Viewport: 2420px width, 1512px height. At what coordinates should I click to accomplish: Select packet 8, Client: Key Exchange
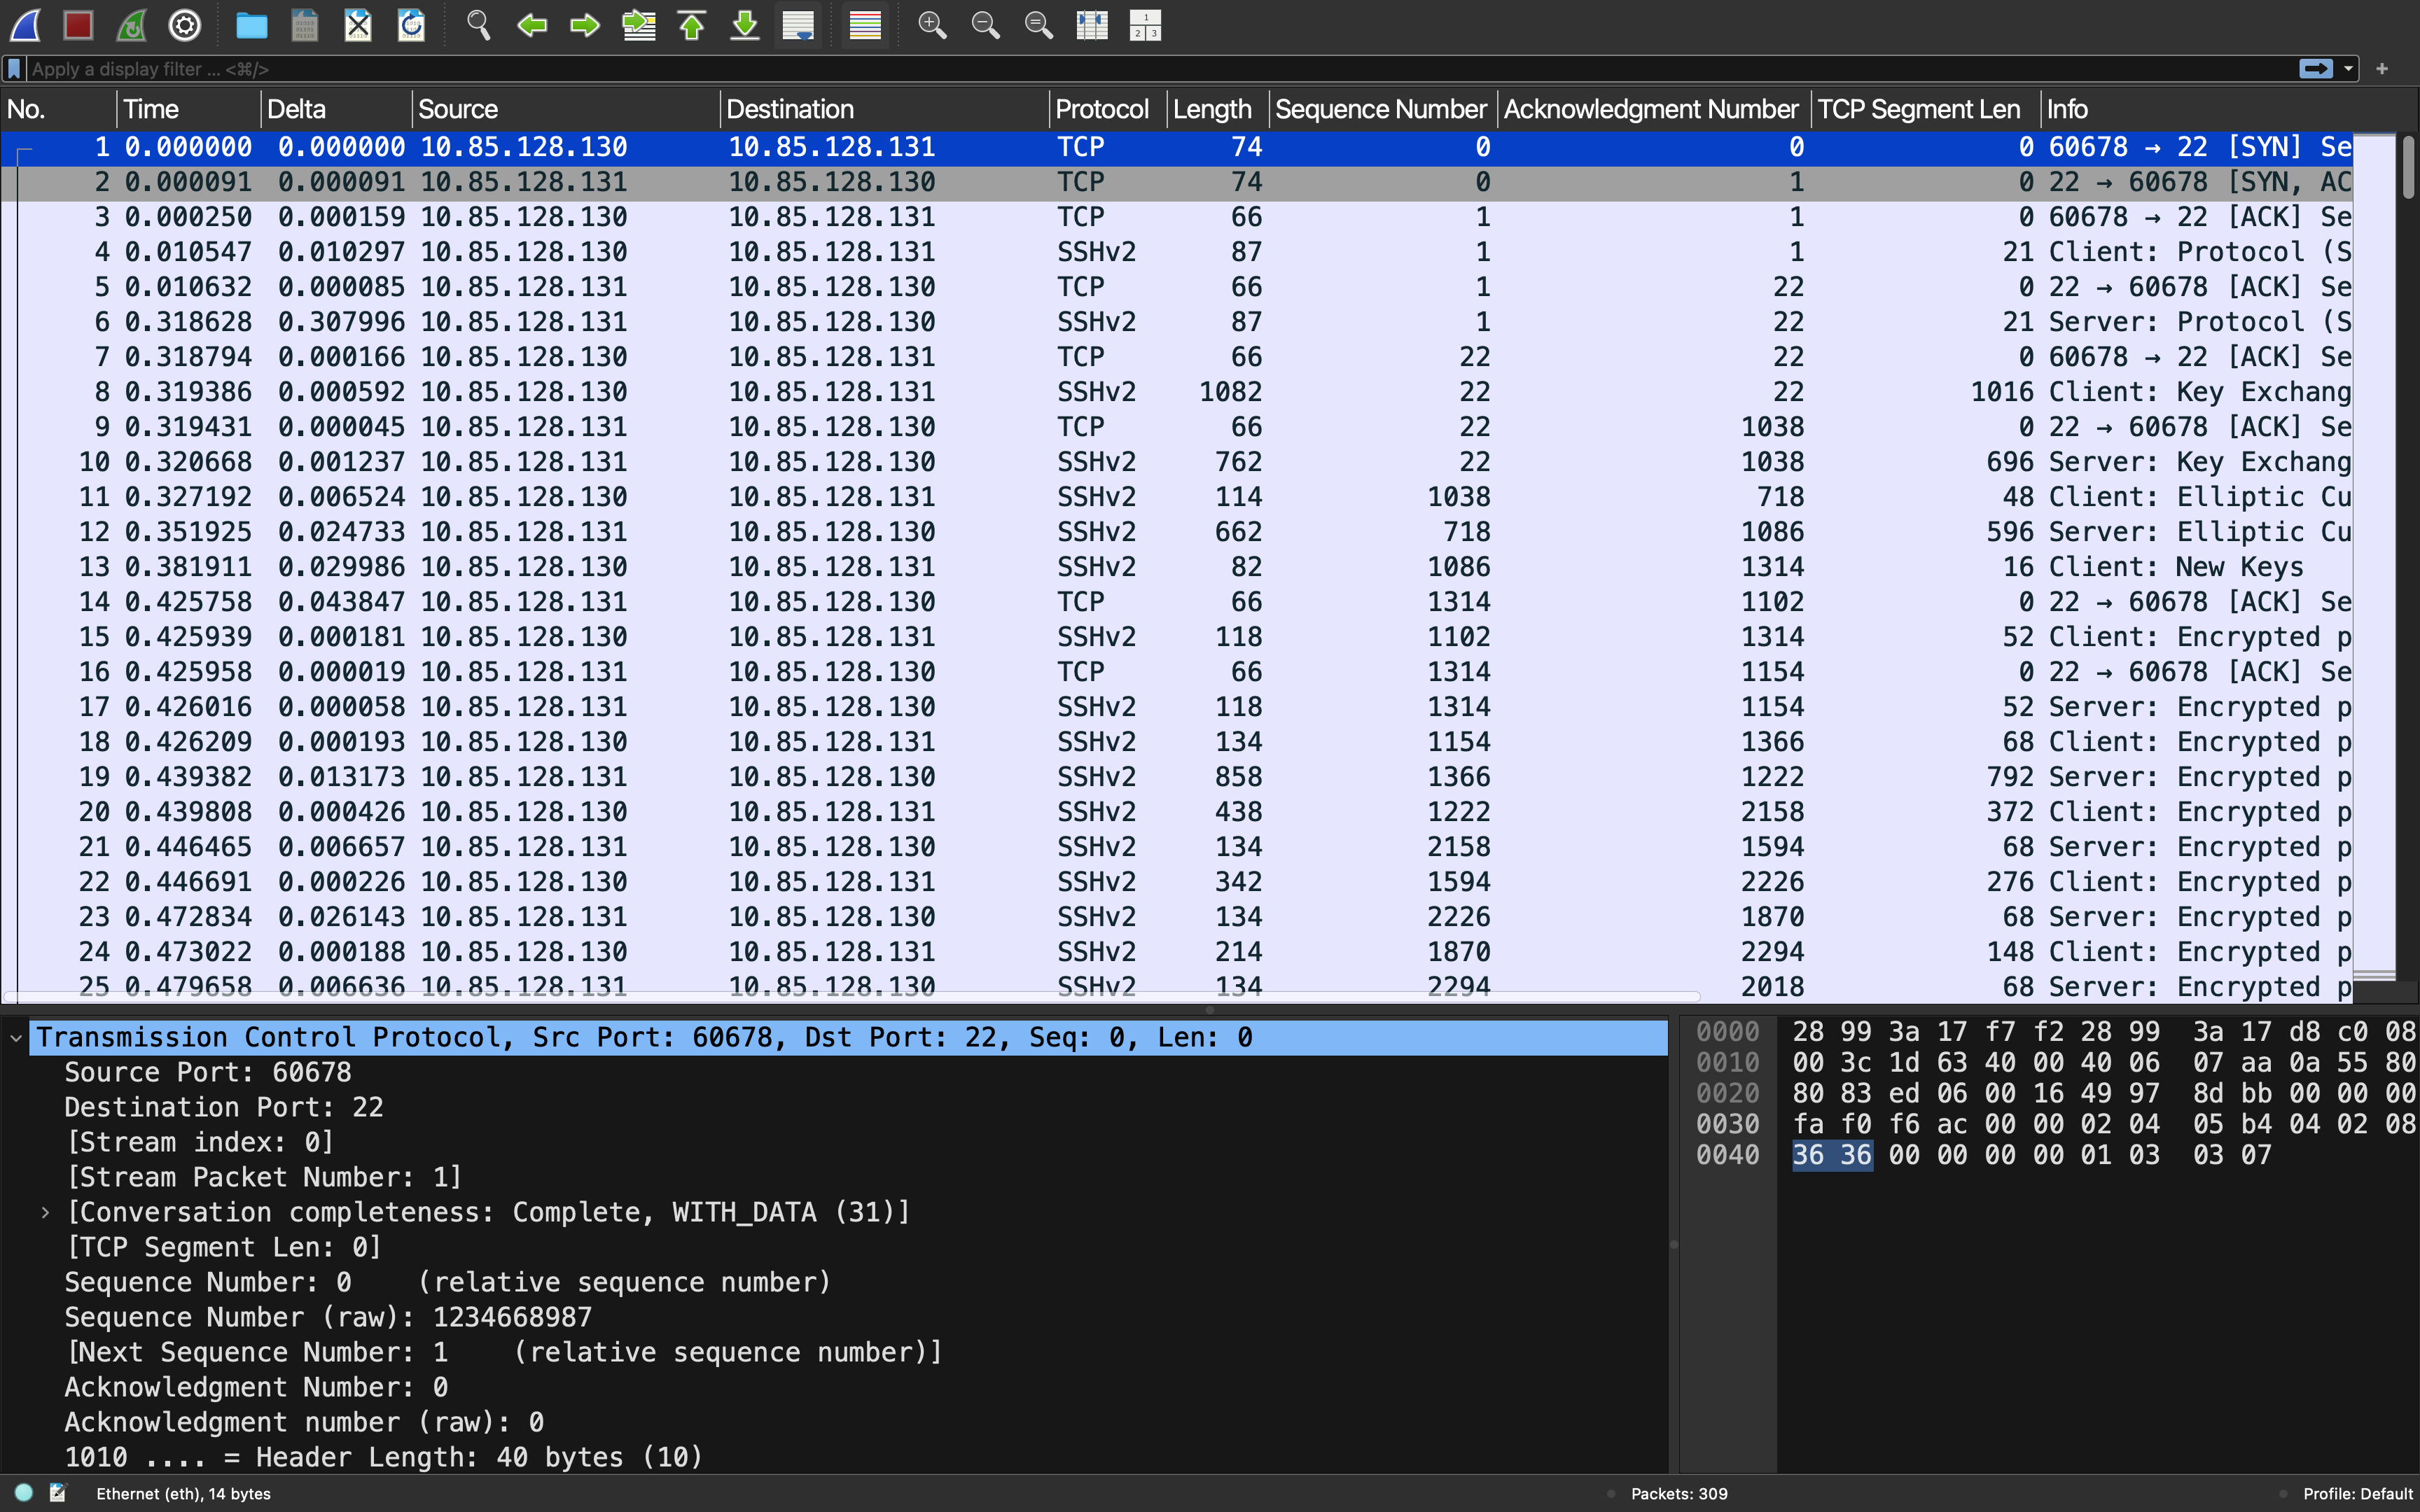coord(1176,392)
